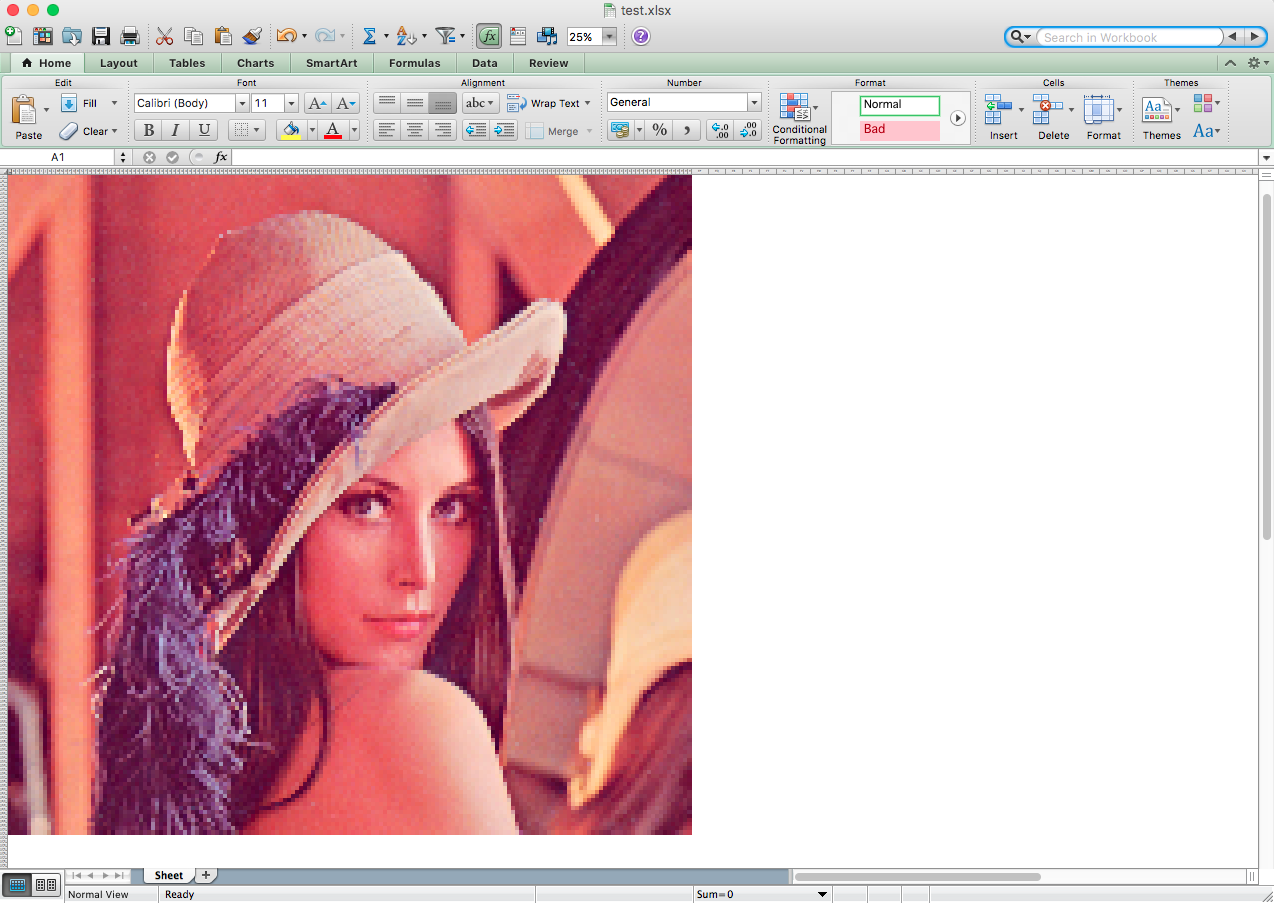Click the Increase Indent icon
This screenshot has height=903, width=1274.
[x=504, y=130]
